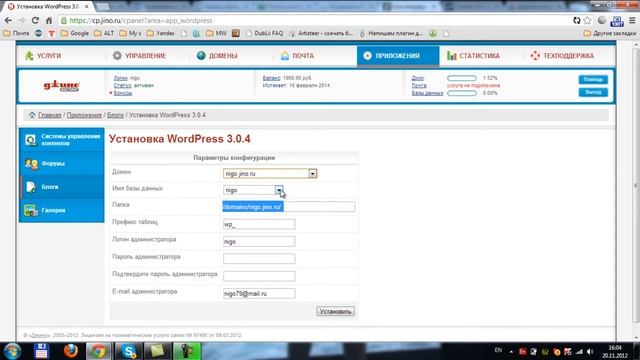Click the browser Home icon
The width and height of the screenshot is (640, 360).
click(49, 20)
